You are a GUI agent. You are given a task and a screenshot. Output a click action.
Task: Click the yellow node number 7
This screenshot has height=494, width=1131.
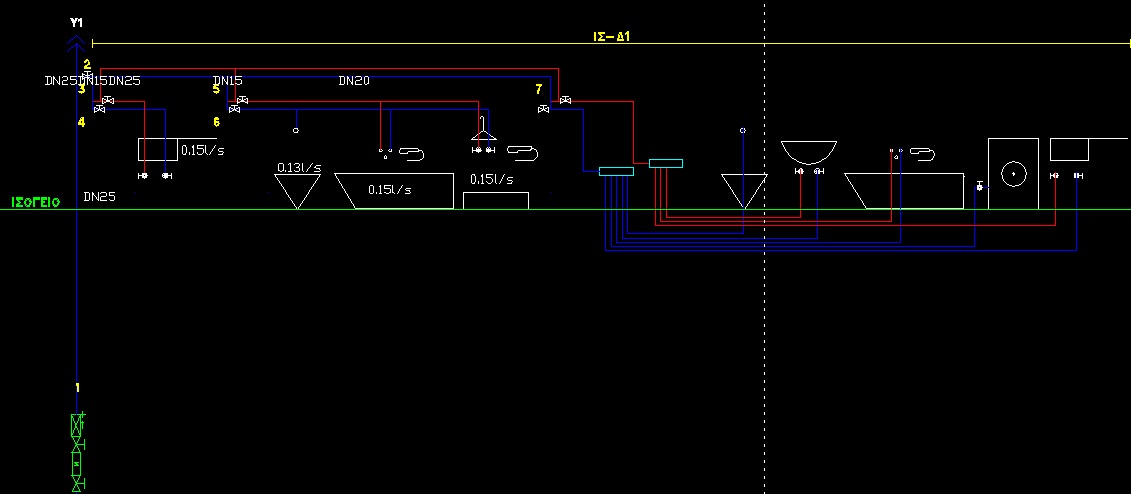[539, 89]
